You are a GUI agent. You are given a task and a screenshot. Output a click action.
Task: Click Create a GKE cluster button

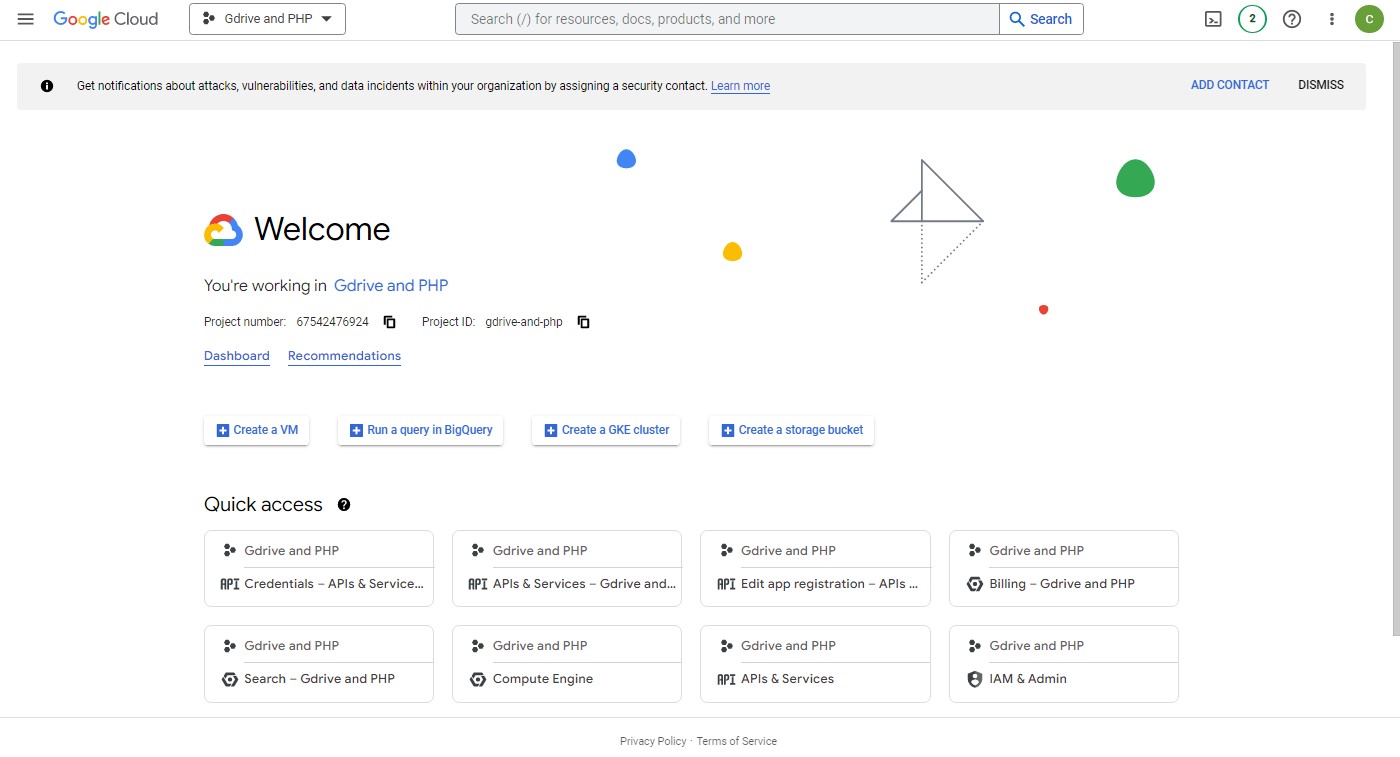pos(606,430)
